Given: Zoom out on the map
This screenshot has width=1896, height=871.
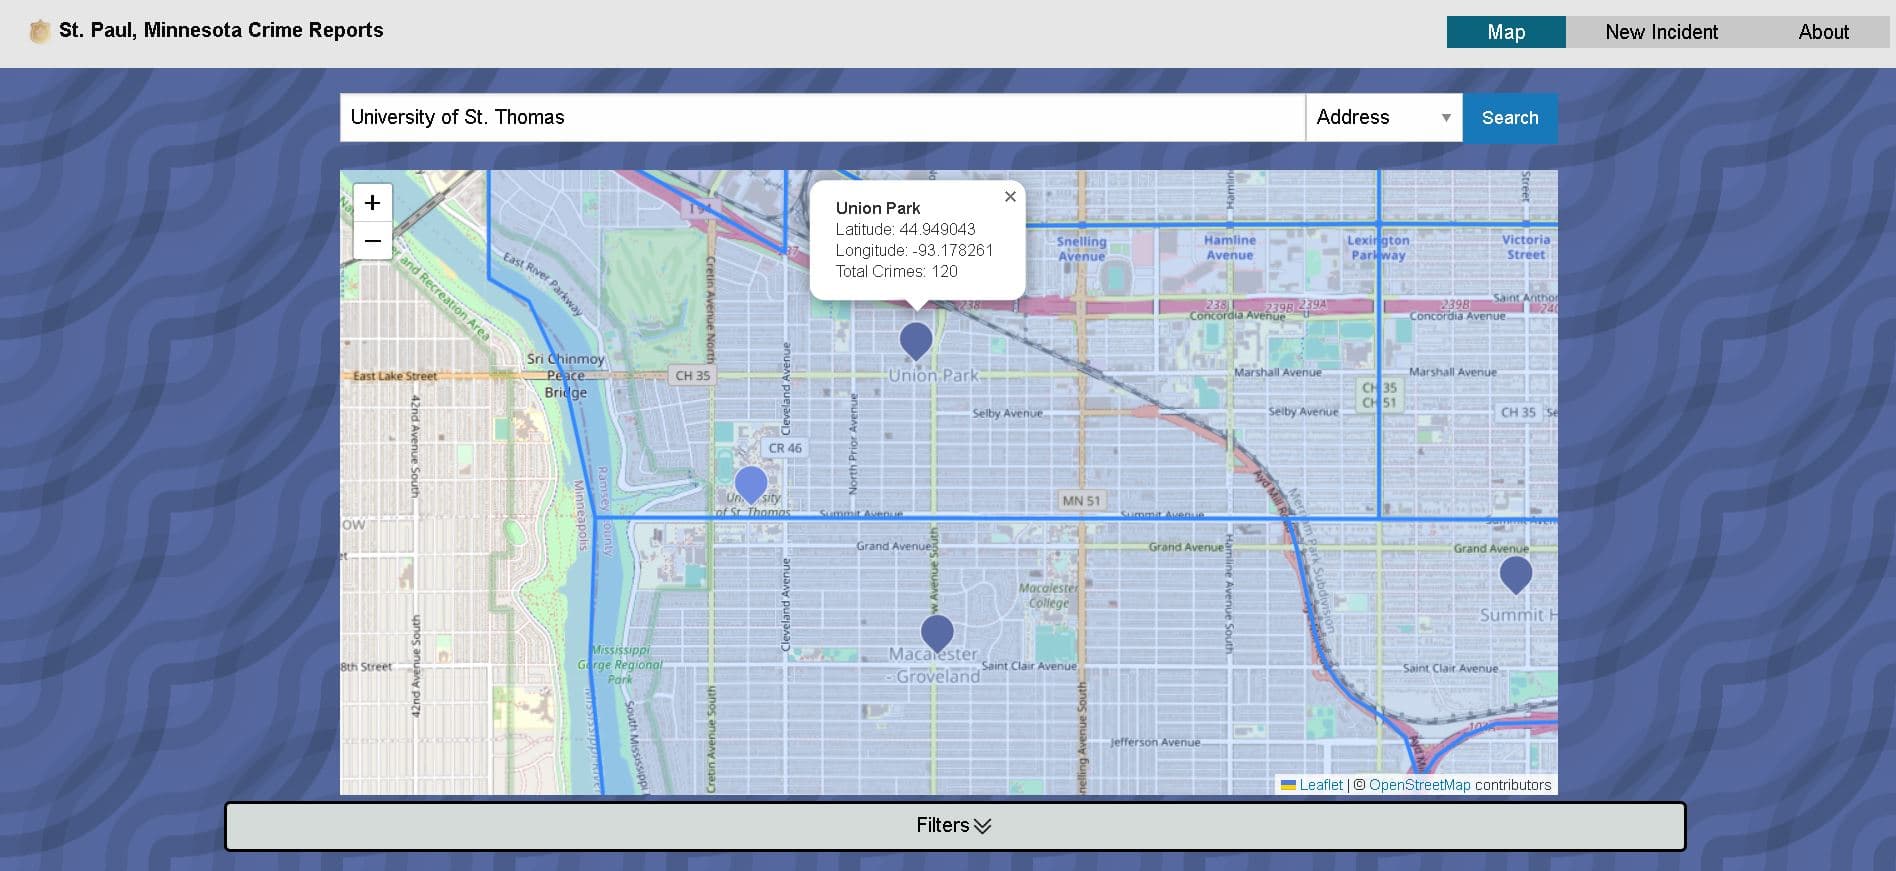Looking at the screenshot, I should 372,241.
